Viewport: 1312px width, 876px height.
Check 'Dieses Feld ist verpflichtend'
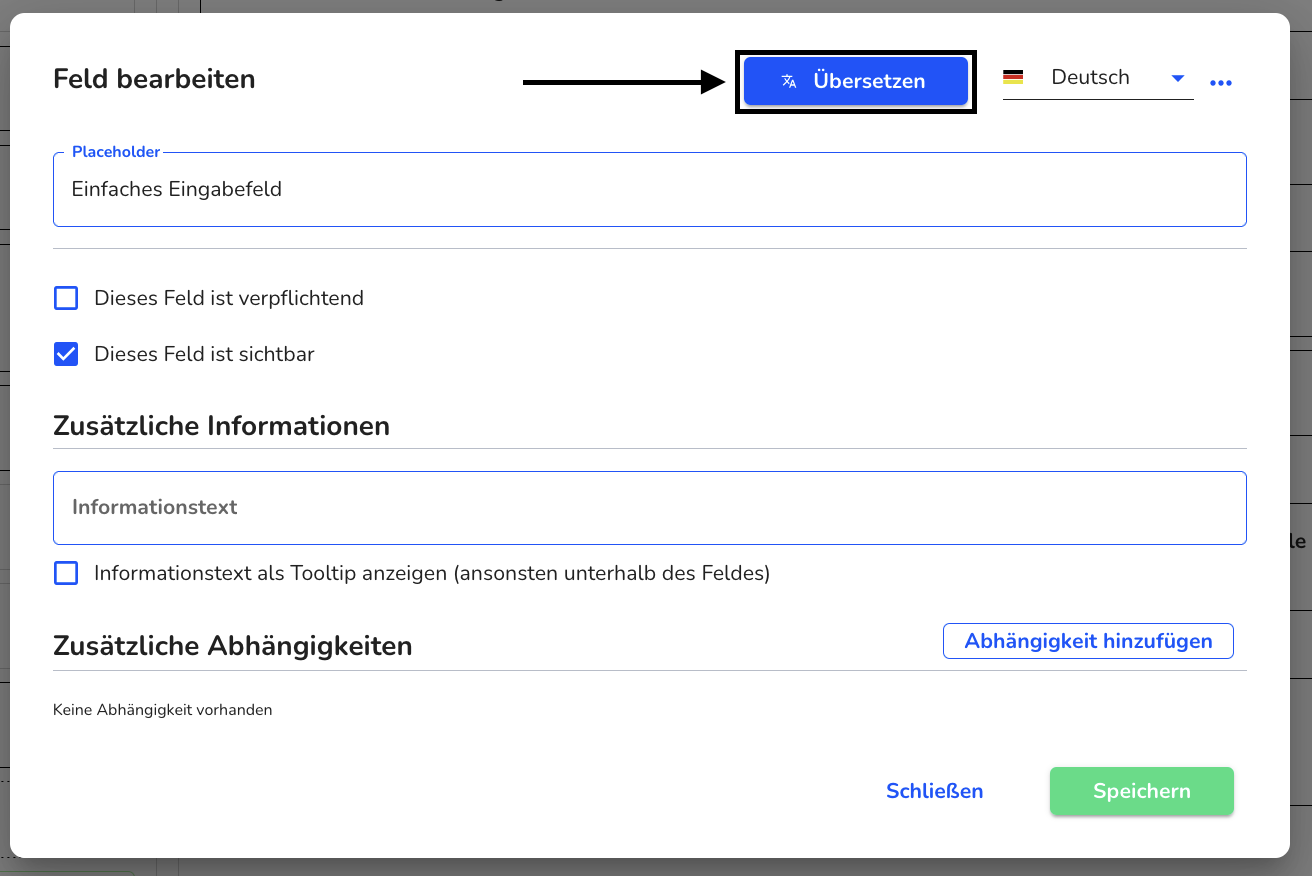(x=66, y=298)
